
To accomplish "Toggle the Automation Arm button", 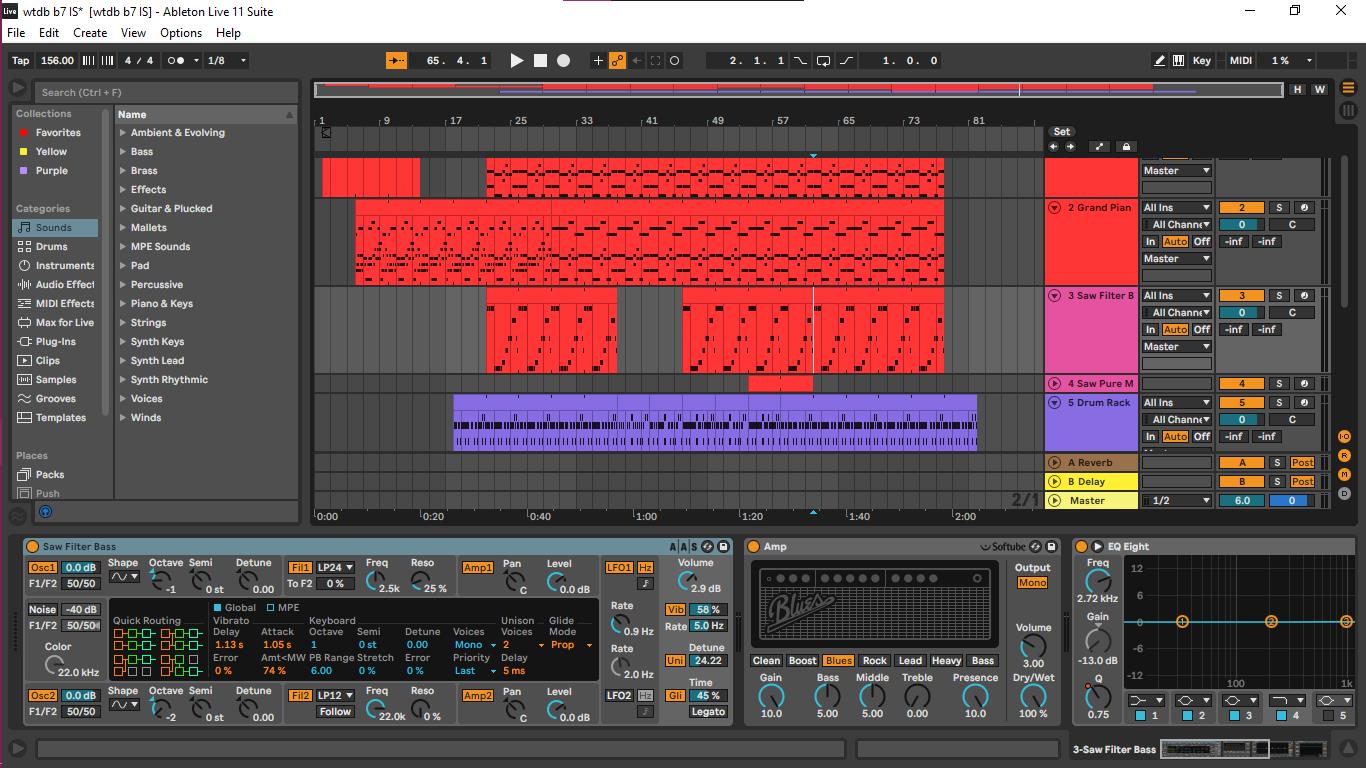I will click(x=617, y=61).
